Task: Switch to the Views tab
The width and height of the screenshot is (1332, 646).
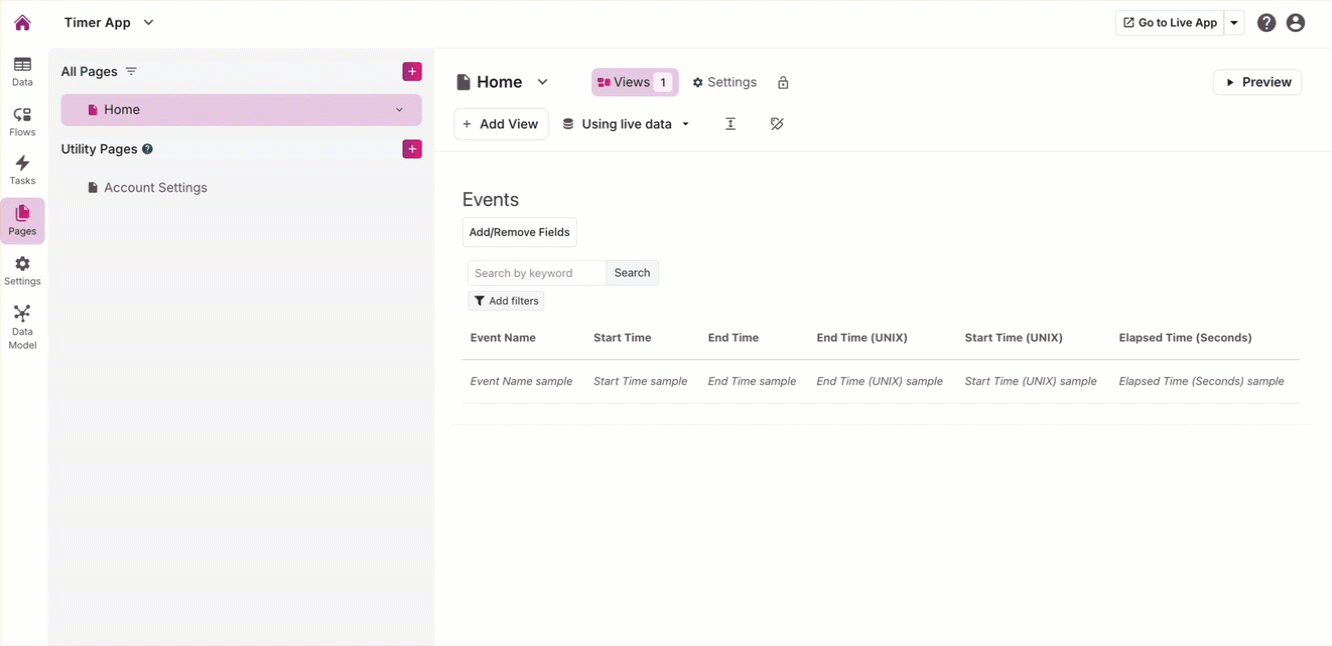Action: tap(634, 82)
